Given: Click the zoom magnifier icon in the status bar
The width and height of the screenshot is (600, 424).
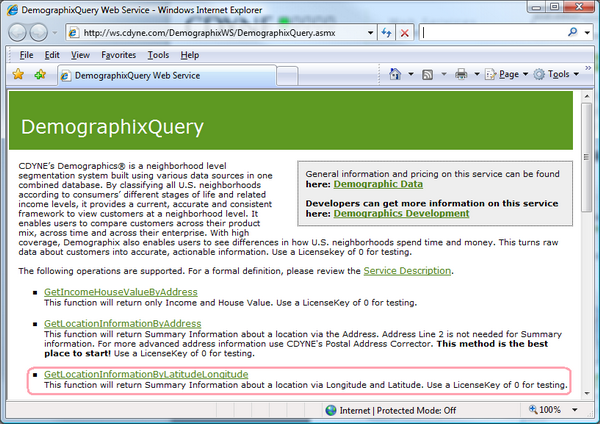Looking at the screenshot, I should coord(533,409).
